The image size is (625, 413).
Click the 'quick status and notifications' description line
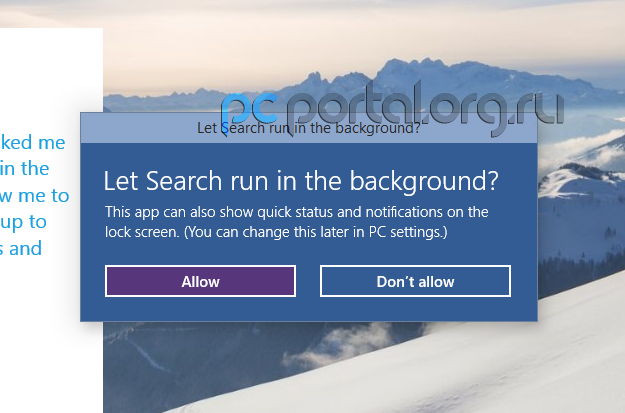(297, 212)
